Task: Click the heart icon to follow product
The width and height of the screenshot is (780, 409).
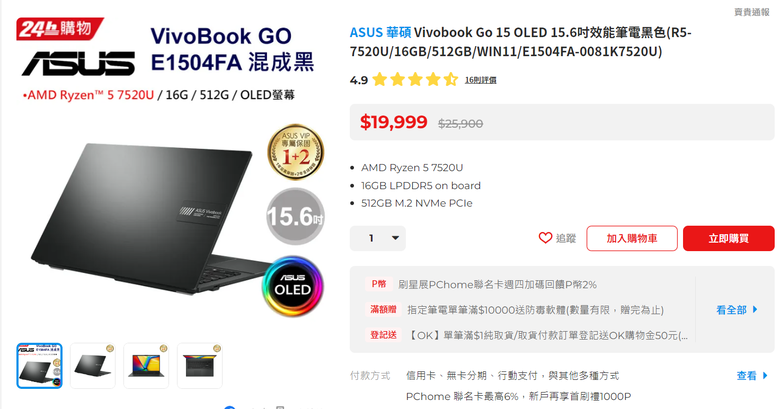Action: (x=545, y=238)
